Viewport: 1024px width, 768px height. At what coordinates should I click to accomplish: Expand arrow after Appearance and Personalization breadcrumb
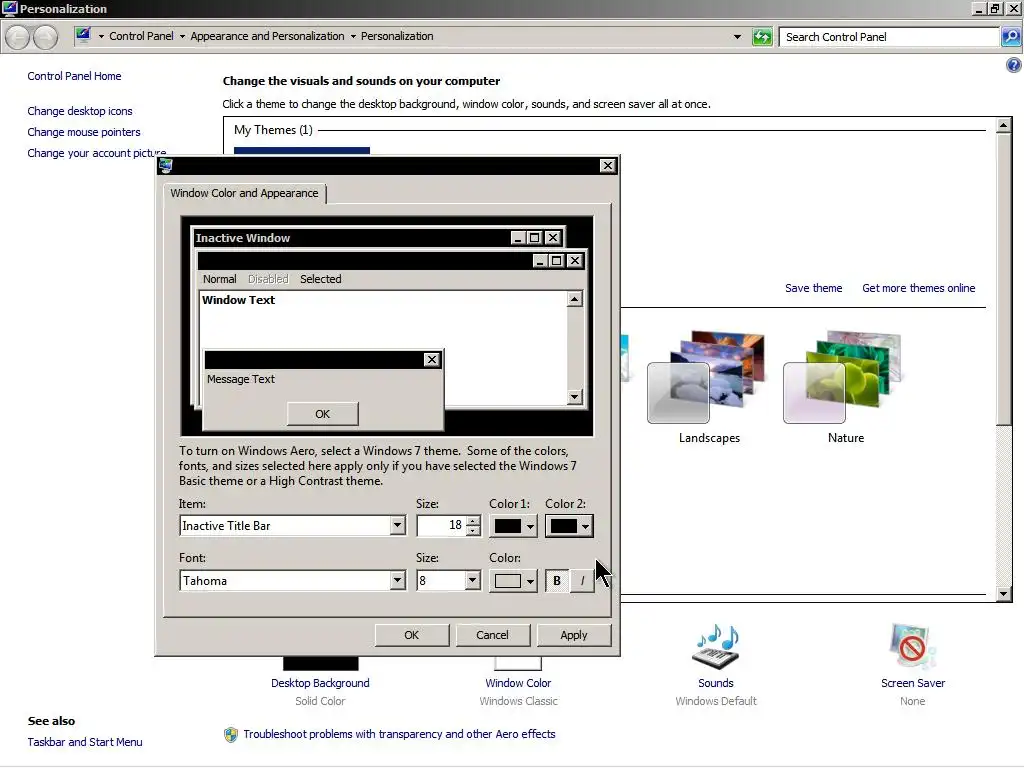[353, 37]
